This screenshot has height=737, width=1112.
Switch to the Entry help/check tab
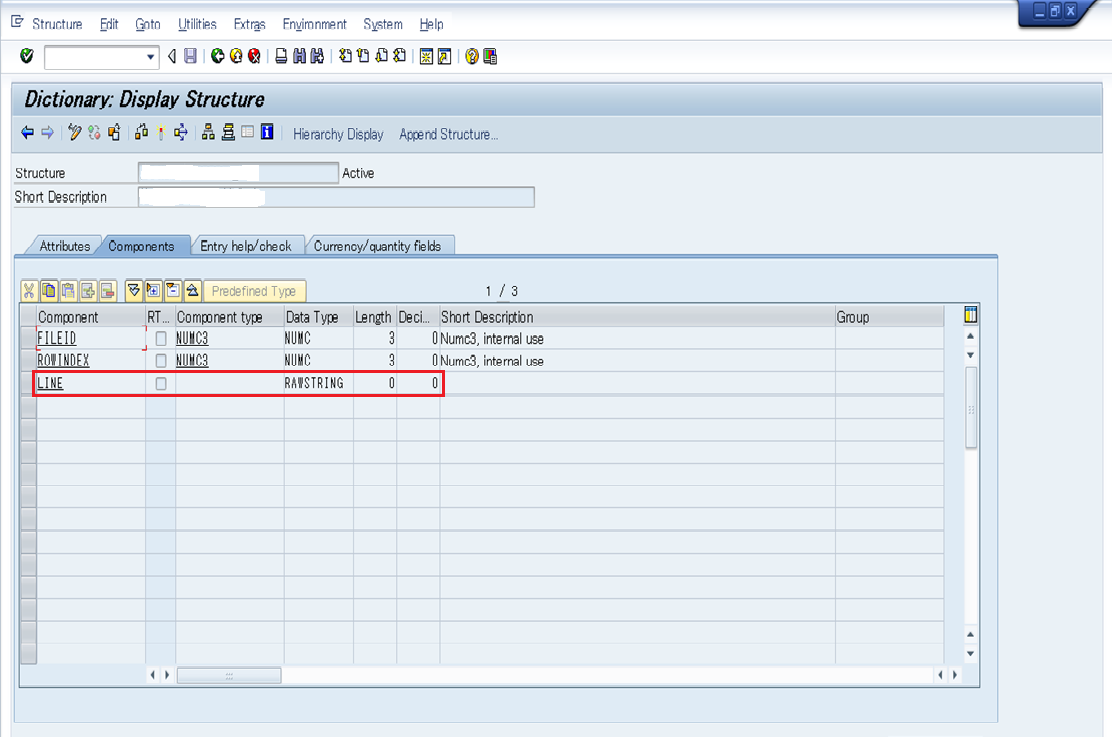246,246
